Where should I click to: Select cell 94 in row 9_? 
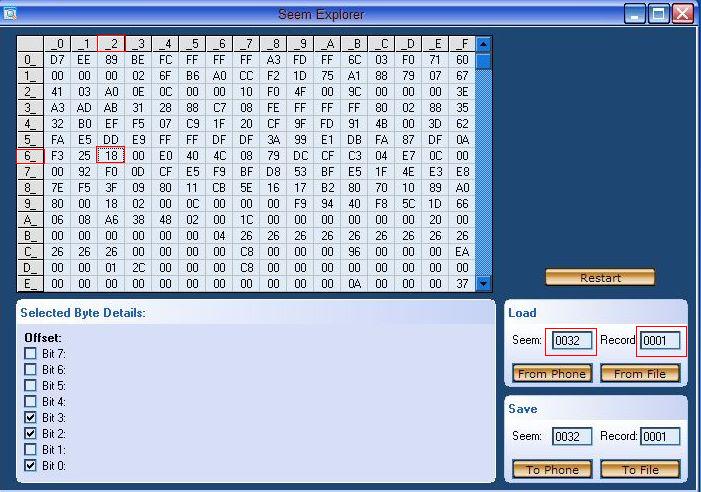pyautogui.click(x=327, y=204)
